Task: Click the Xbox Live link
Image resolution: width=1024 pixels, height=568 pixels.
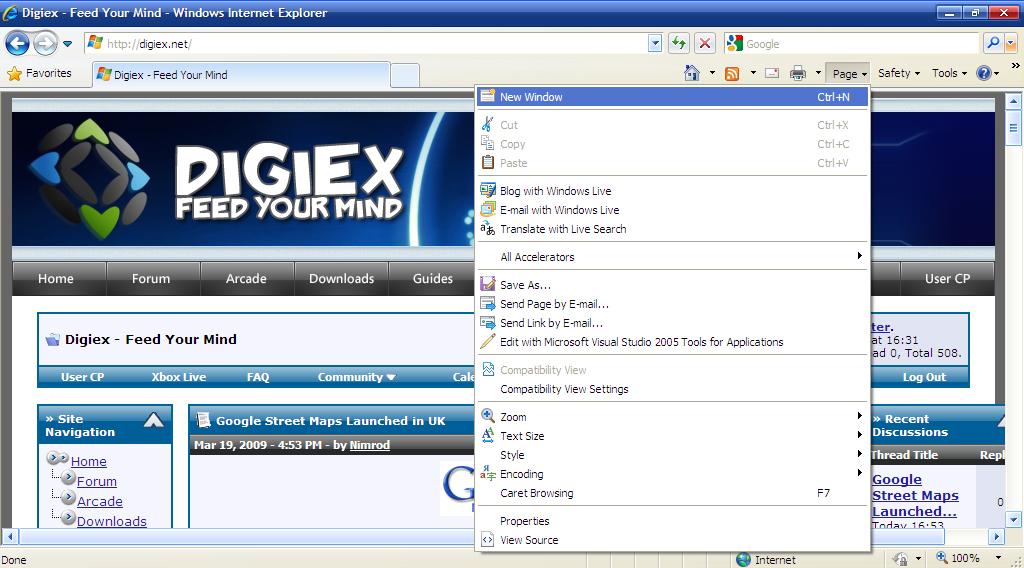Action: pos(178,377)
